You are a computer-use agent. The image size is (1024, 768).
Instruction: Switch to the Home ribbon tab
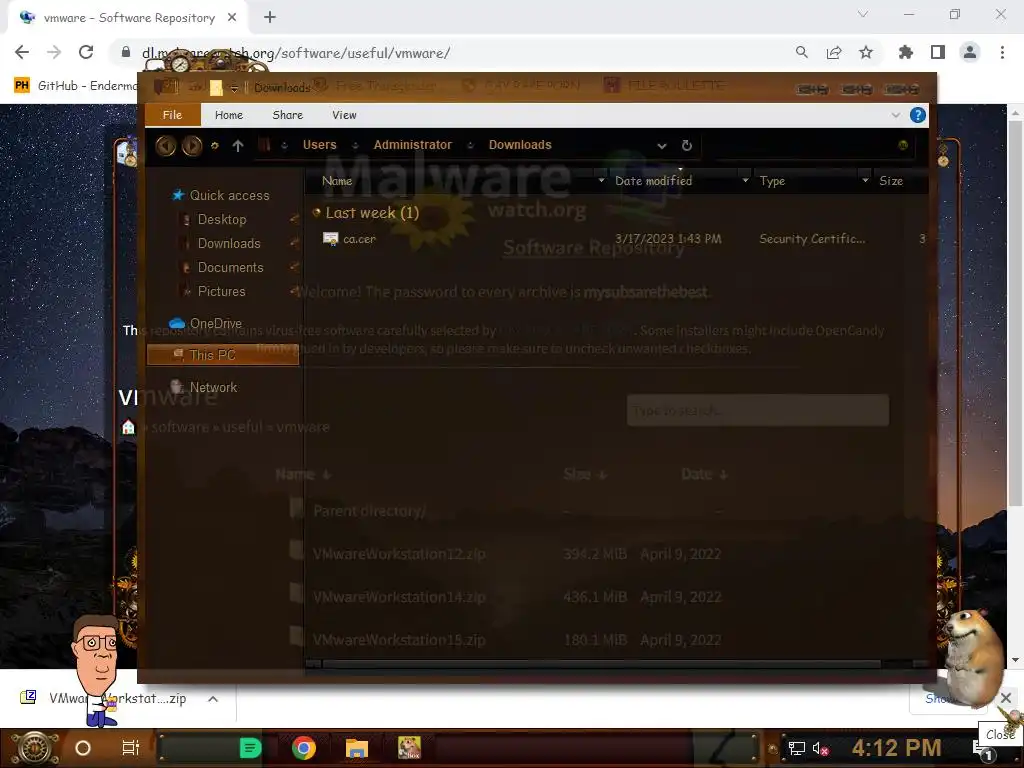[229, 115]
